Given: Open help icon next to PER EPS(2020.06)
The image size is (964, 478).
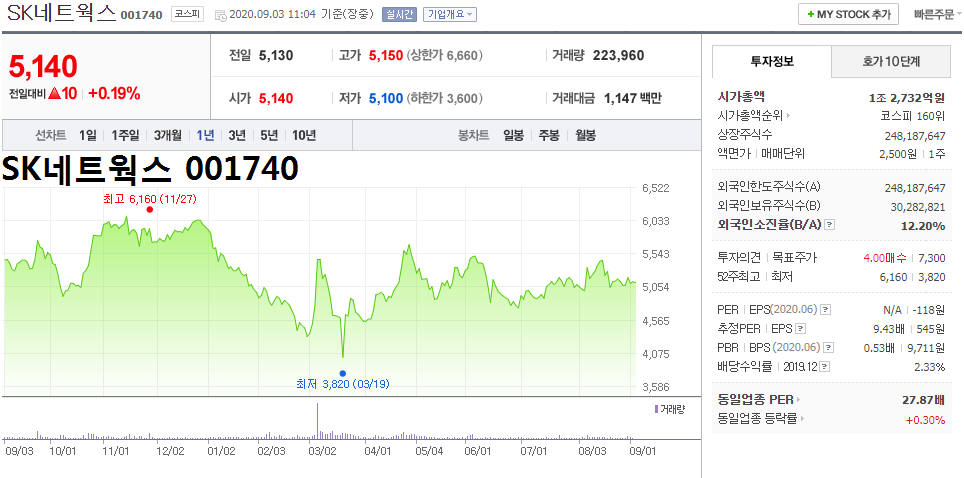Looking at the screenshot, I should coord(826,309).
